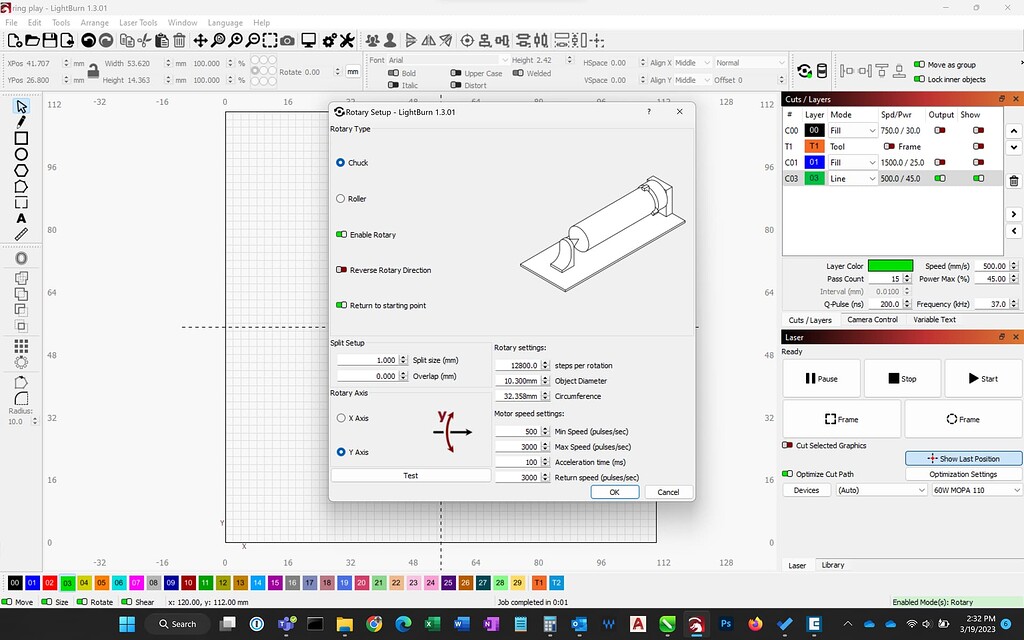Activate the Text creation tool
The width and height of the screenshot is (1024, 640).
(22, 218)
